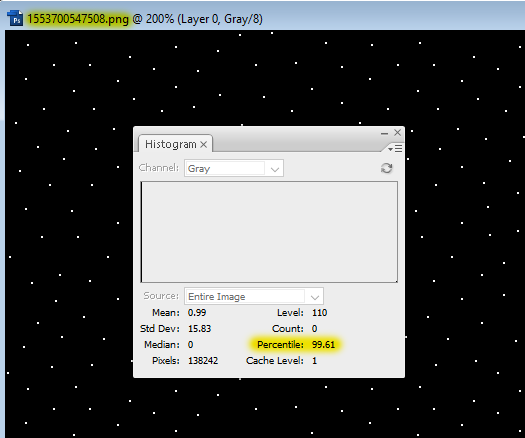The height and width of the screenshot is (438, 525).
Task: Open the Channel dropdown showing Gray
Action: click(x=234, y=168)
